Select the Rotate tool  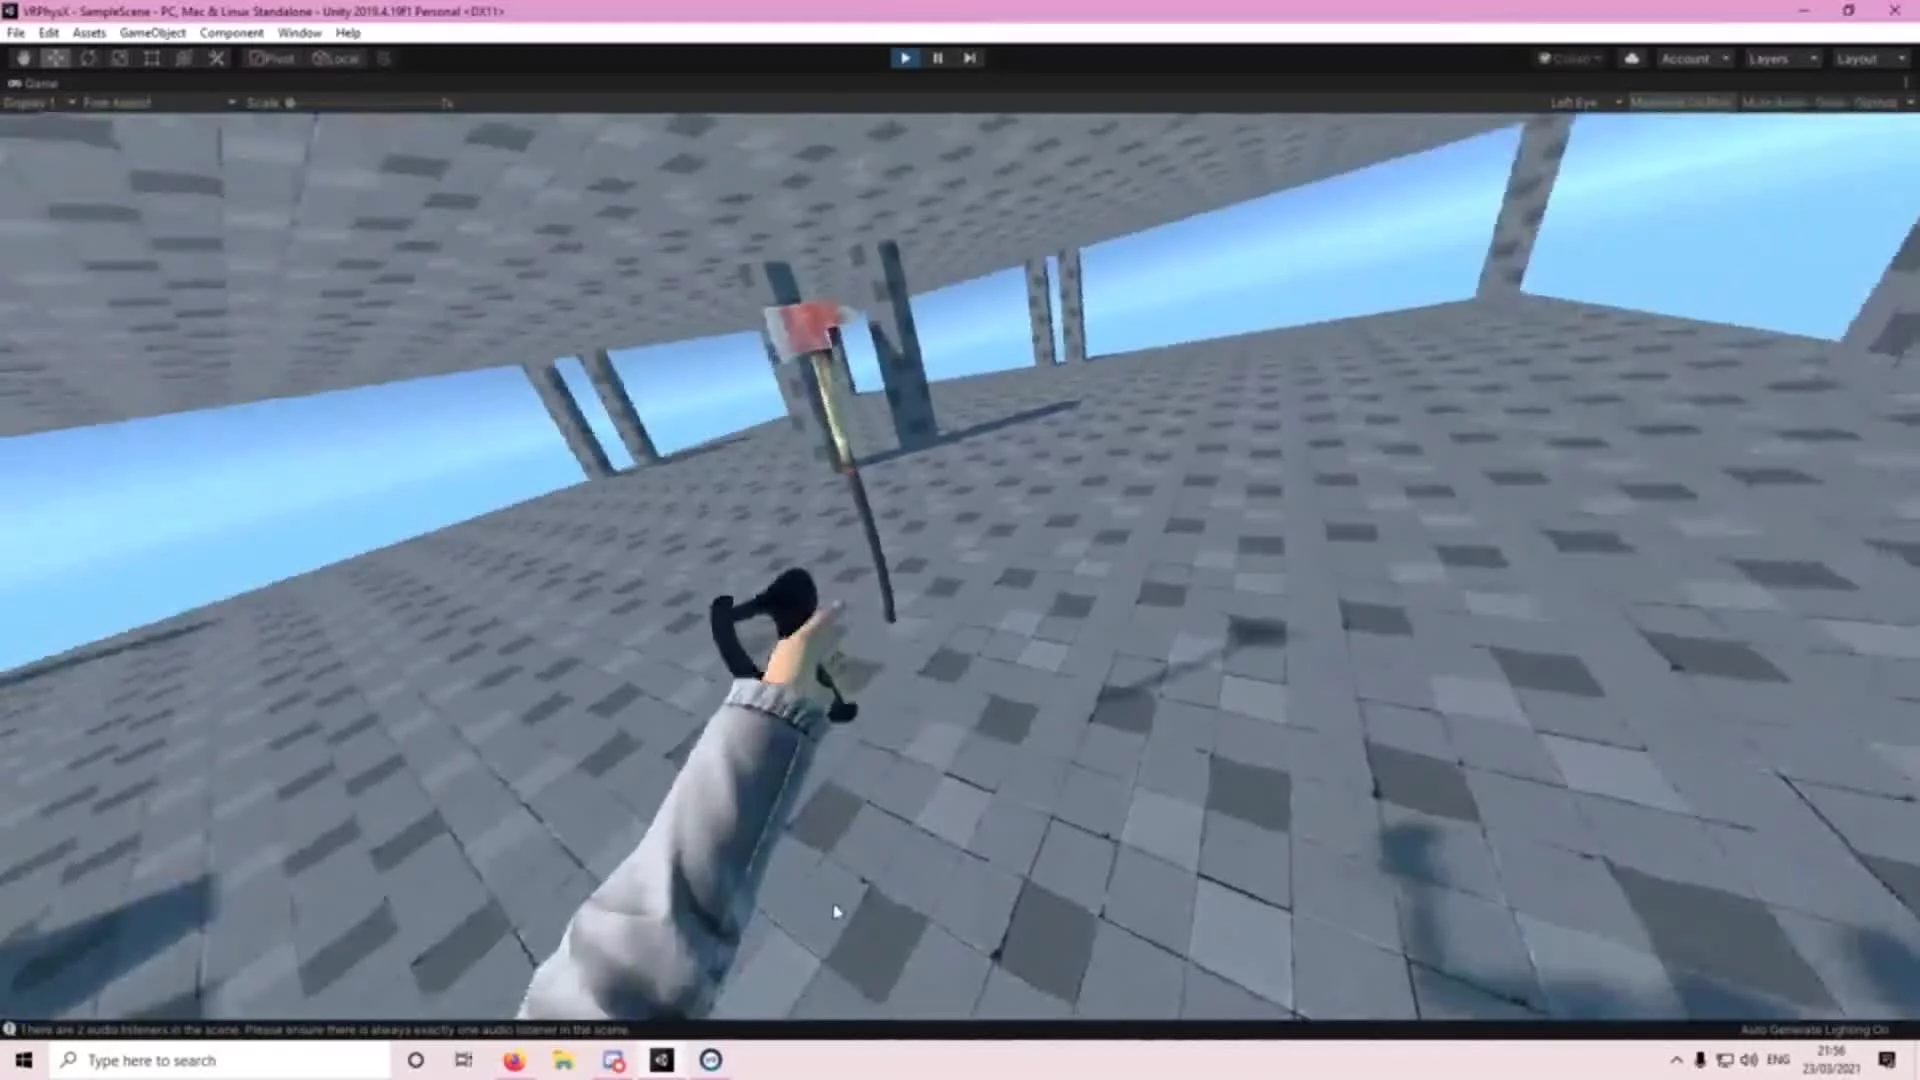tap(88, 58)
